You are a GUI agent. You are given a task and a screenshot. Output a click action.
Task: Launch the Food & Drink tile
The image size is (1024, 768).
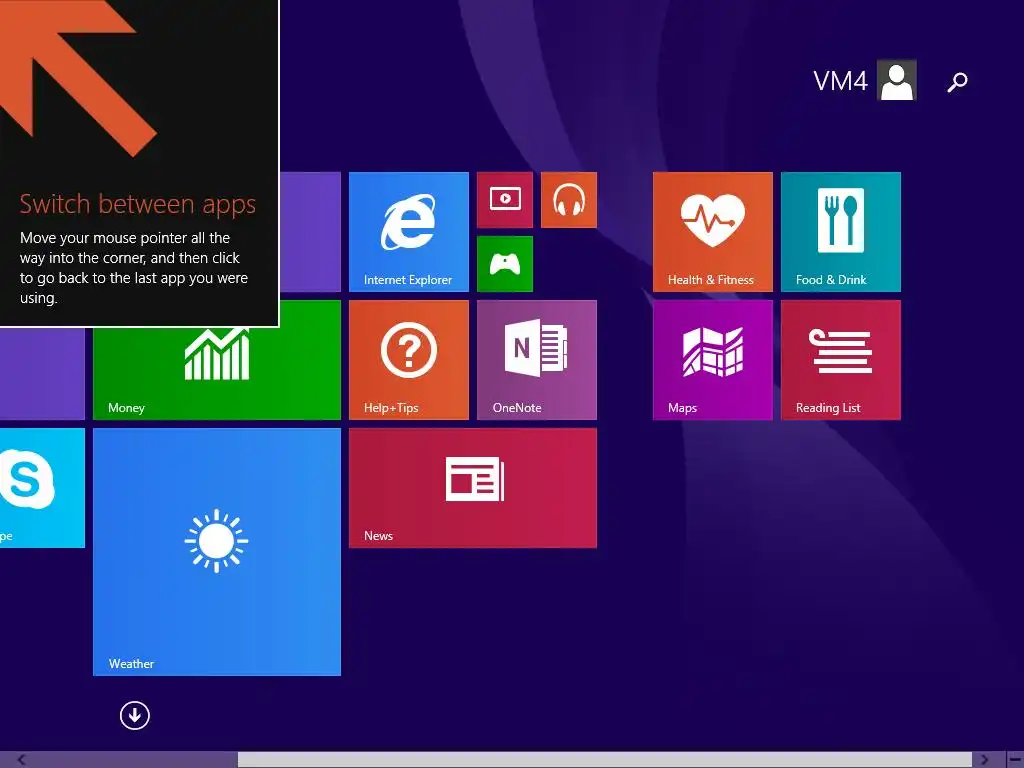click(840, 232)
